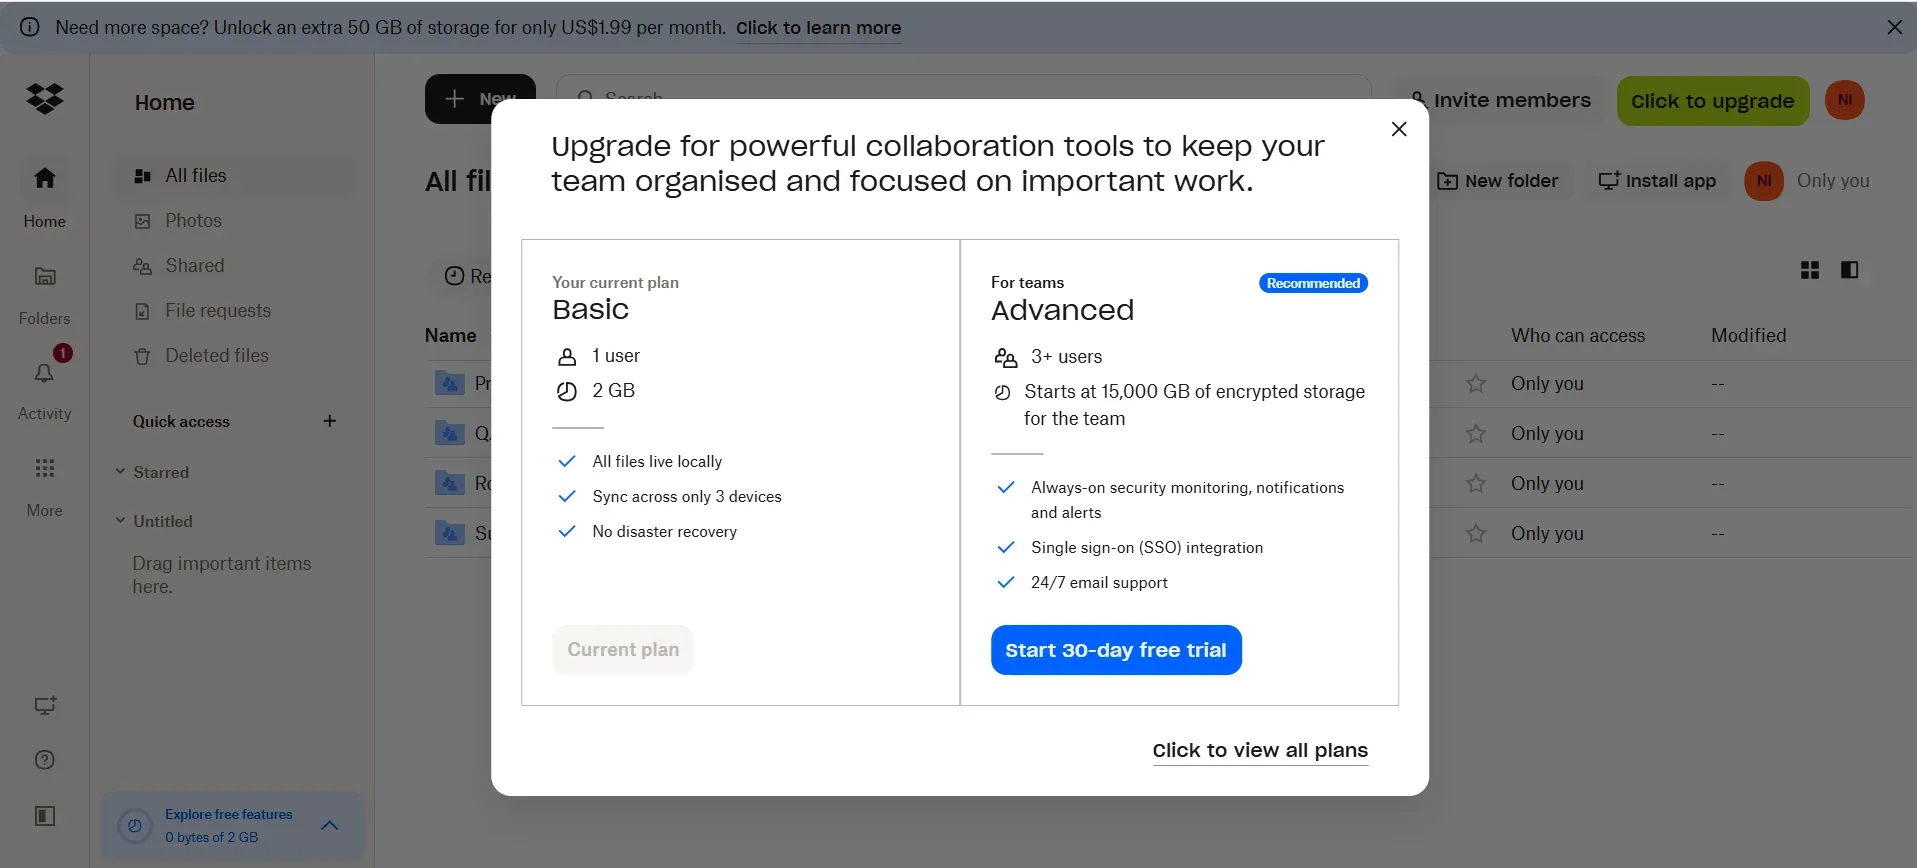Open the Home sidebar icon

45,178
